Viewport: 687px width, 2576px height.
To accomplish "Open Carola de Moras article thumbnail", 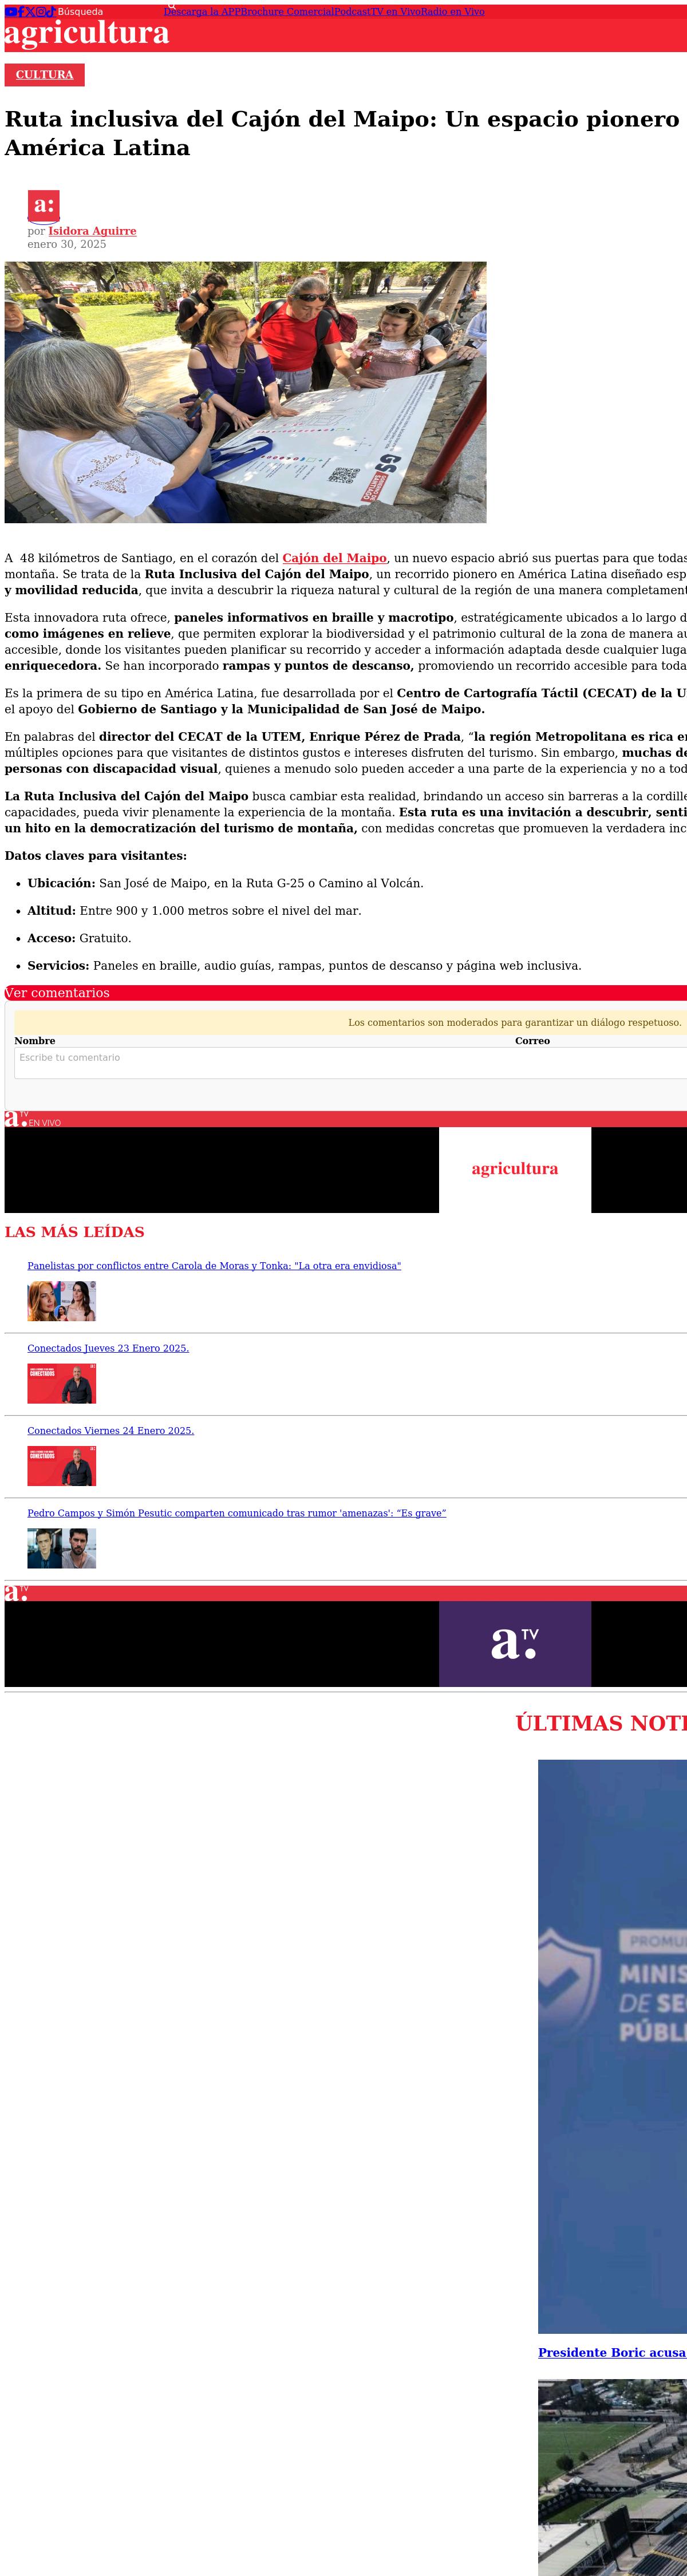I will coord(61,1302).
